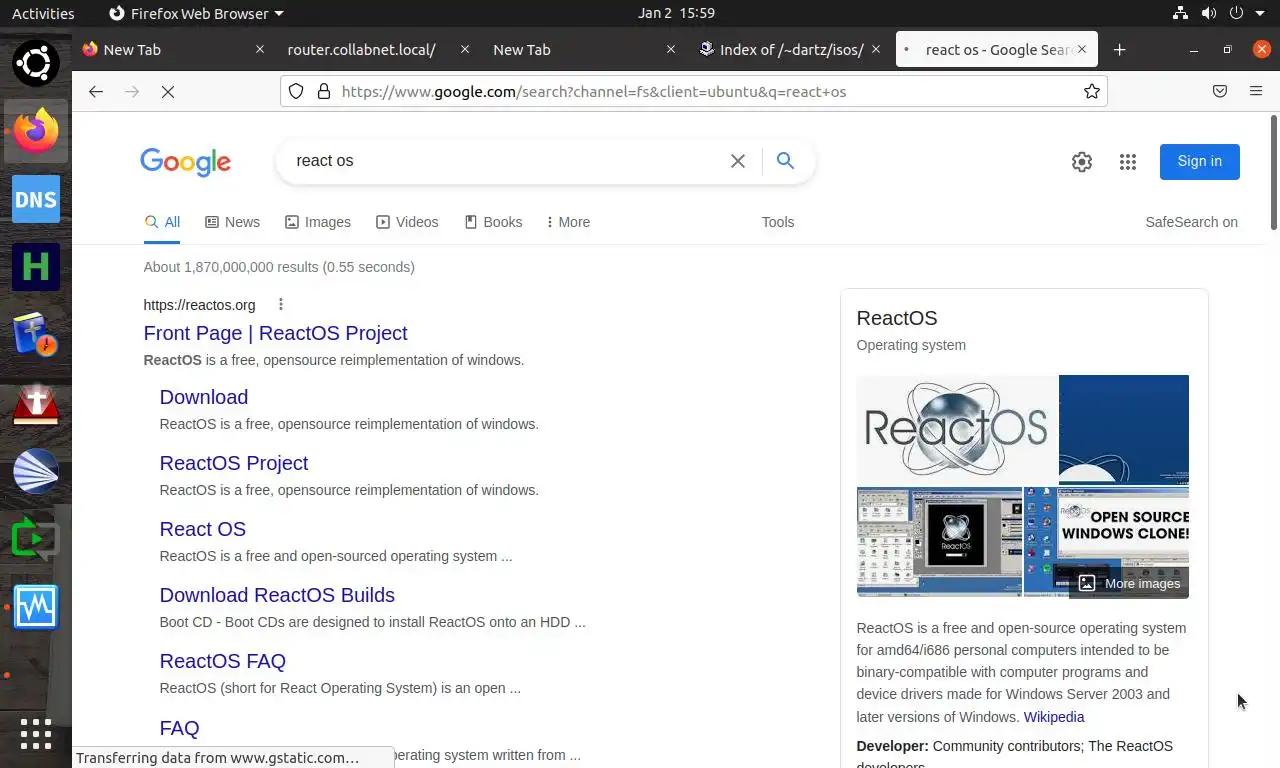Open options dots beside reactos.org result
1280x768 pixels.
click(281, 304)
